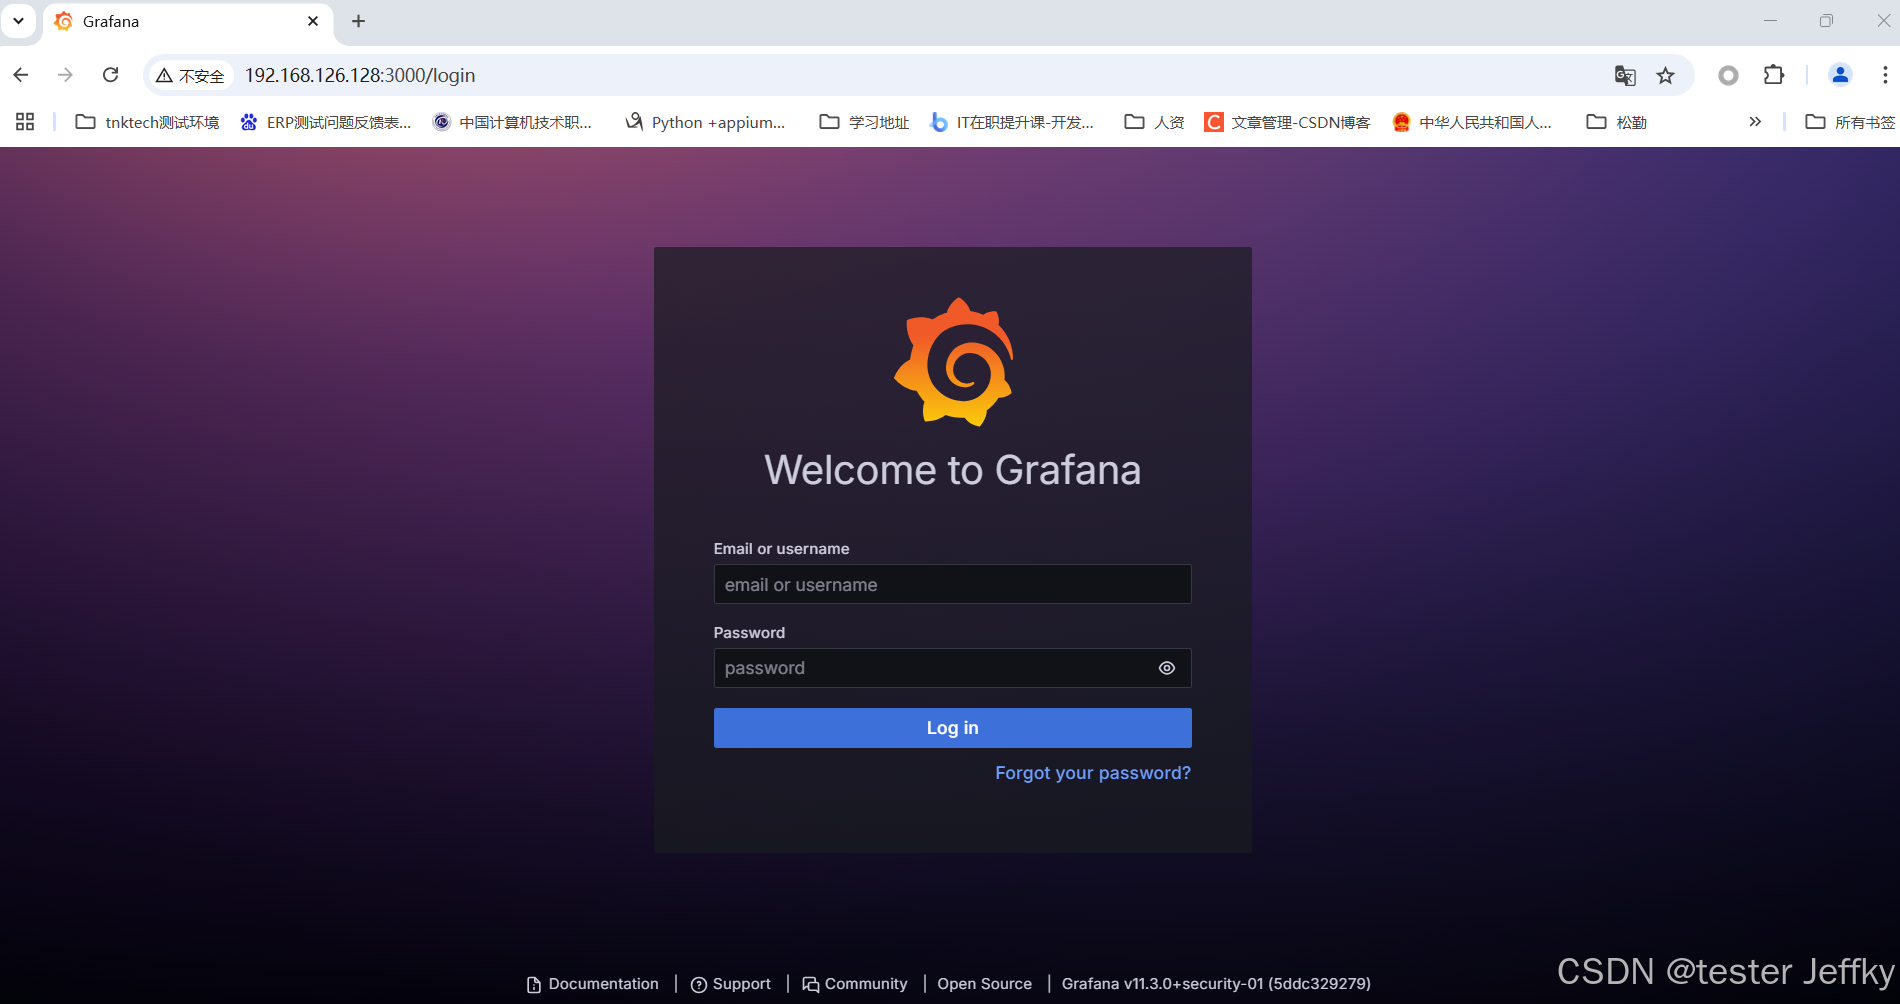The height and width of the screenshot is (1004, 1900).
Task: Open the tab search dropdown arrow
Action: click(18, 21)
